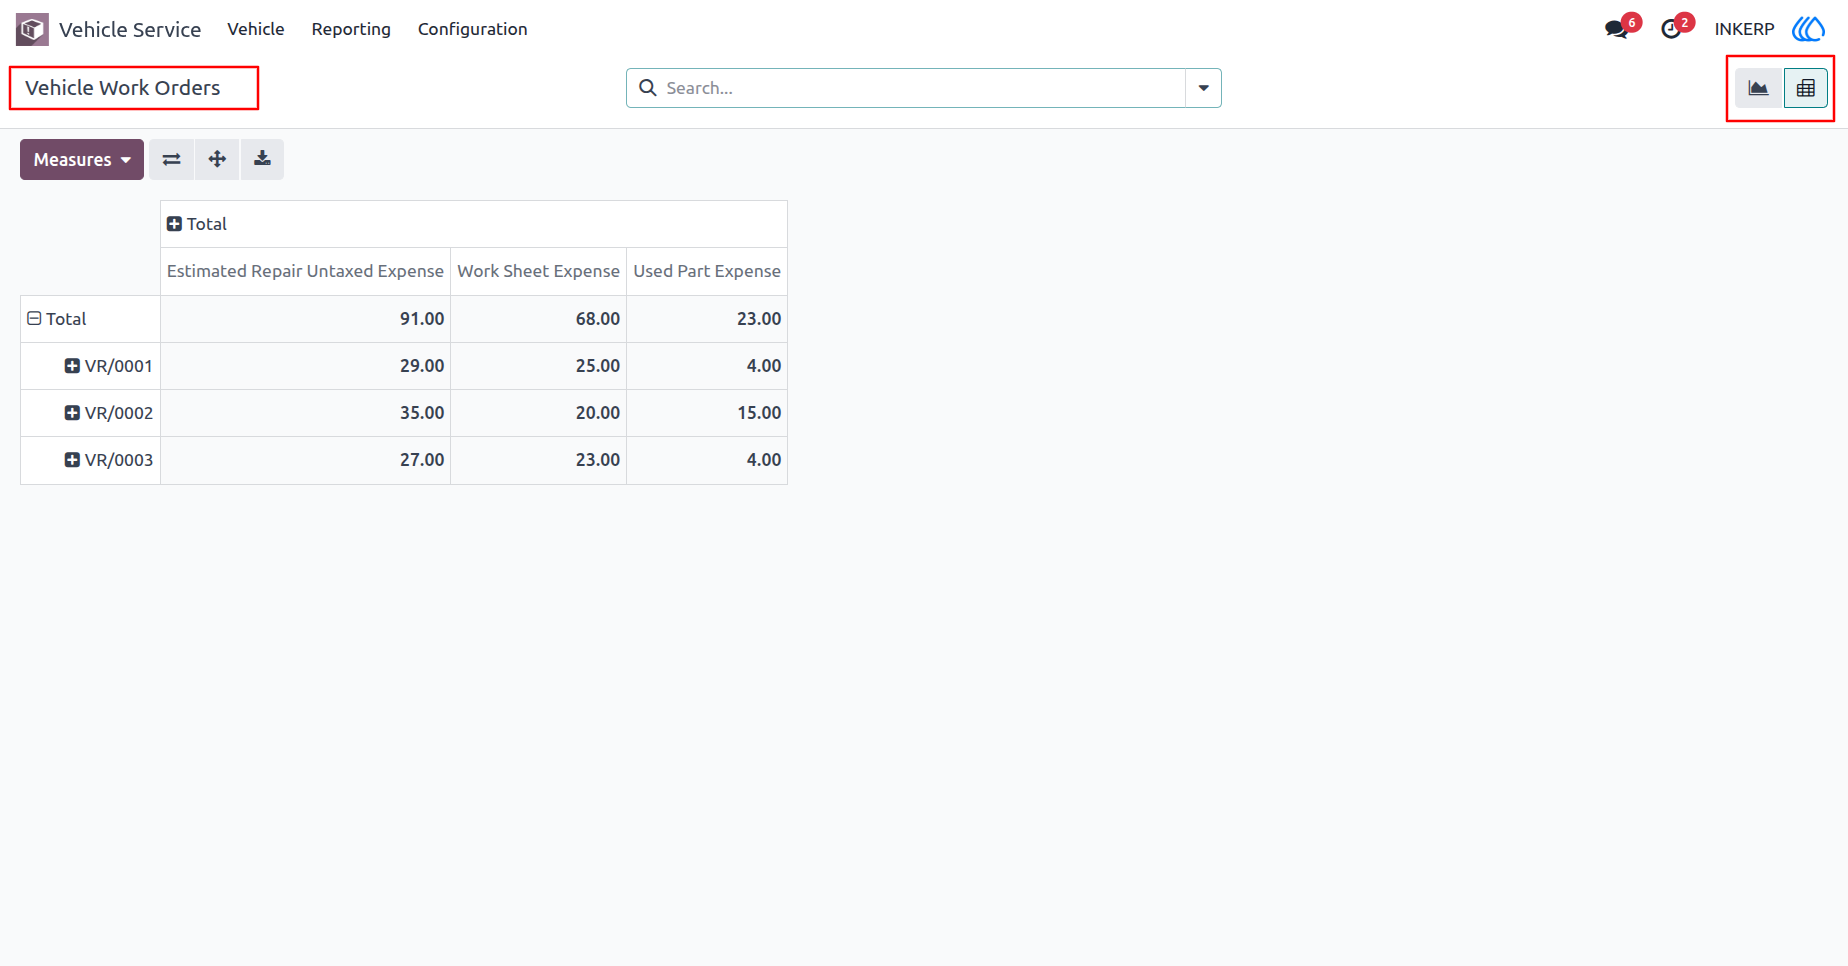Click the 68.00 total cell
Screen dimensions: 1848x966
[x=538, y=319]
